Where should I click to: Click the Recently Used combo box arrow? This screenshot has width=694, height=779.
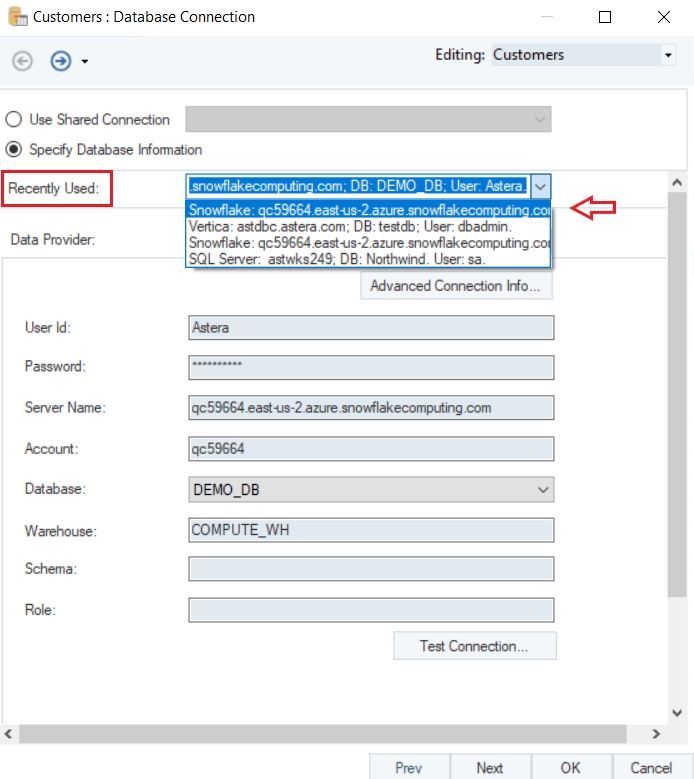click(x=540, y=187)
